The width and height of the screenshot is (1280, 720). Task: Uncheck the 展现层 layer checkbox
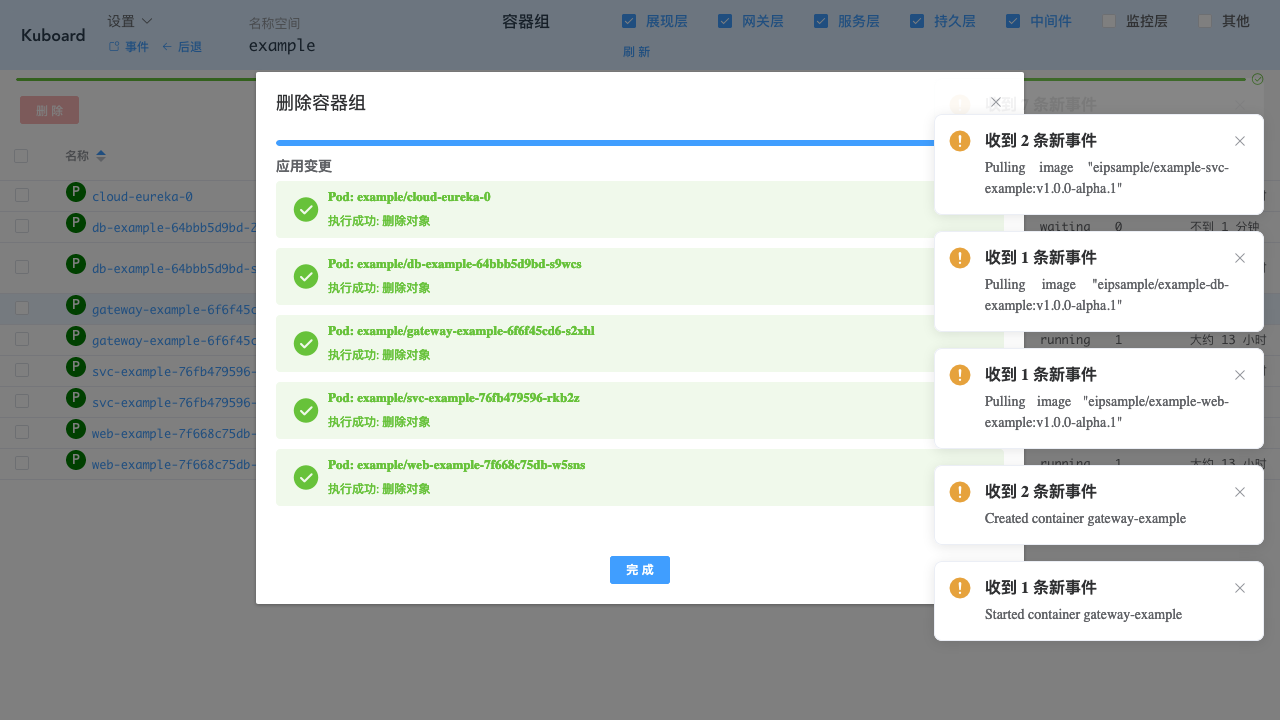(629, 21)
